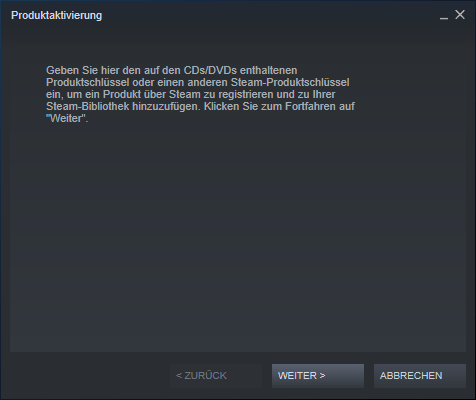Click the word "Weiter" in the instructions
476x400 pixels.
click(66, 118)
